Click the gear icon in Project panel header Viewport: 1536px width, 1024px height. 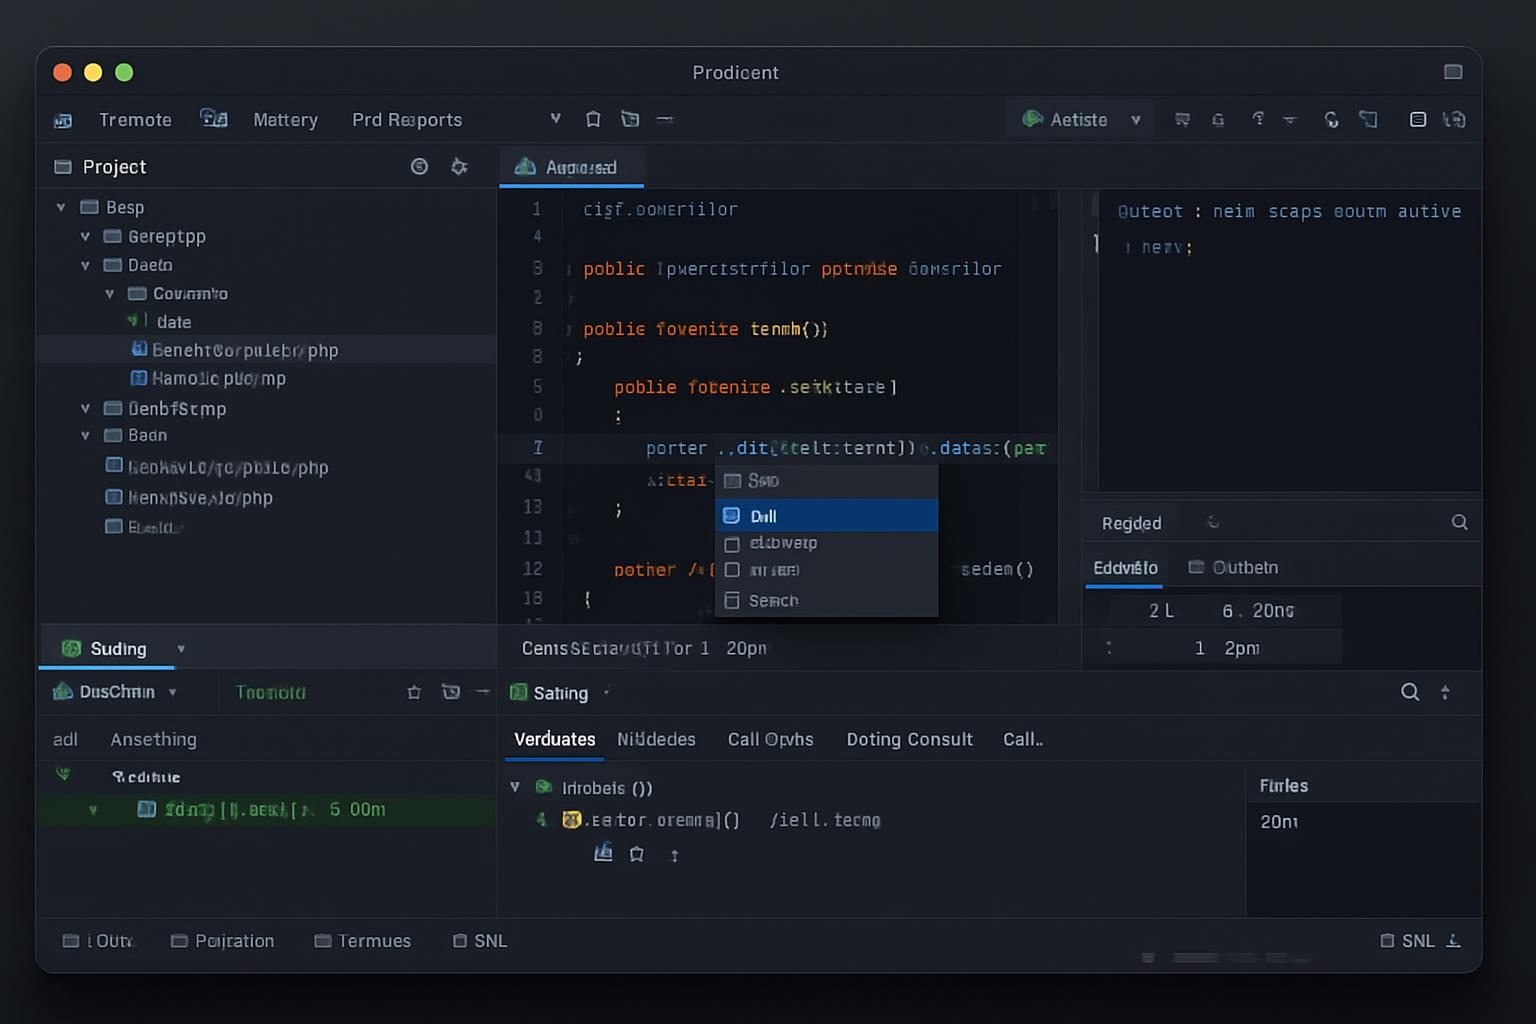pos(459,167)
